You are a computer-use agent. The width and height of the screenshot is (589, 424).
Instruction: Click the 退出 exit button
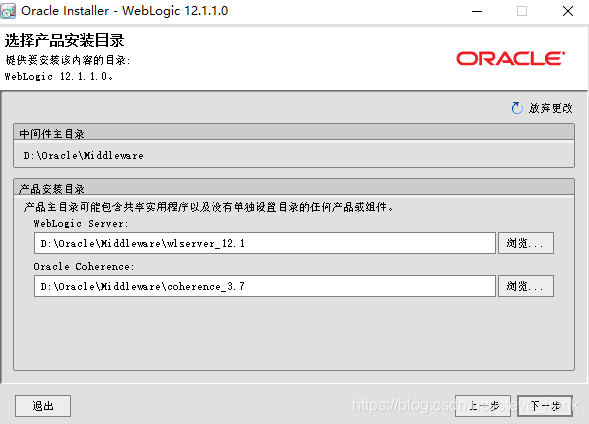point(43,406)
